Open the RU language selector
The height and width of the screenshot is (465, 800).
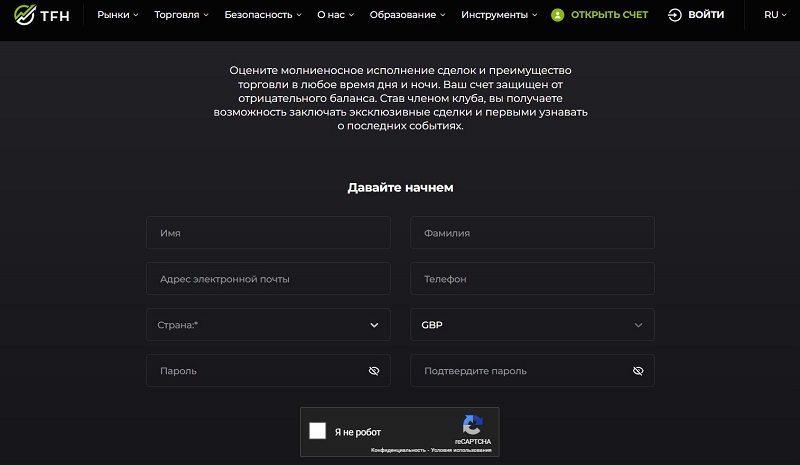click(775, 15)
